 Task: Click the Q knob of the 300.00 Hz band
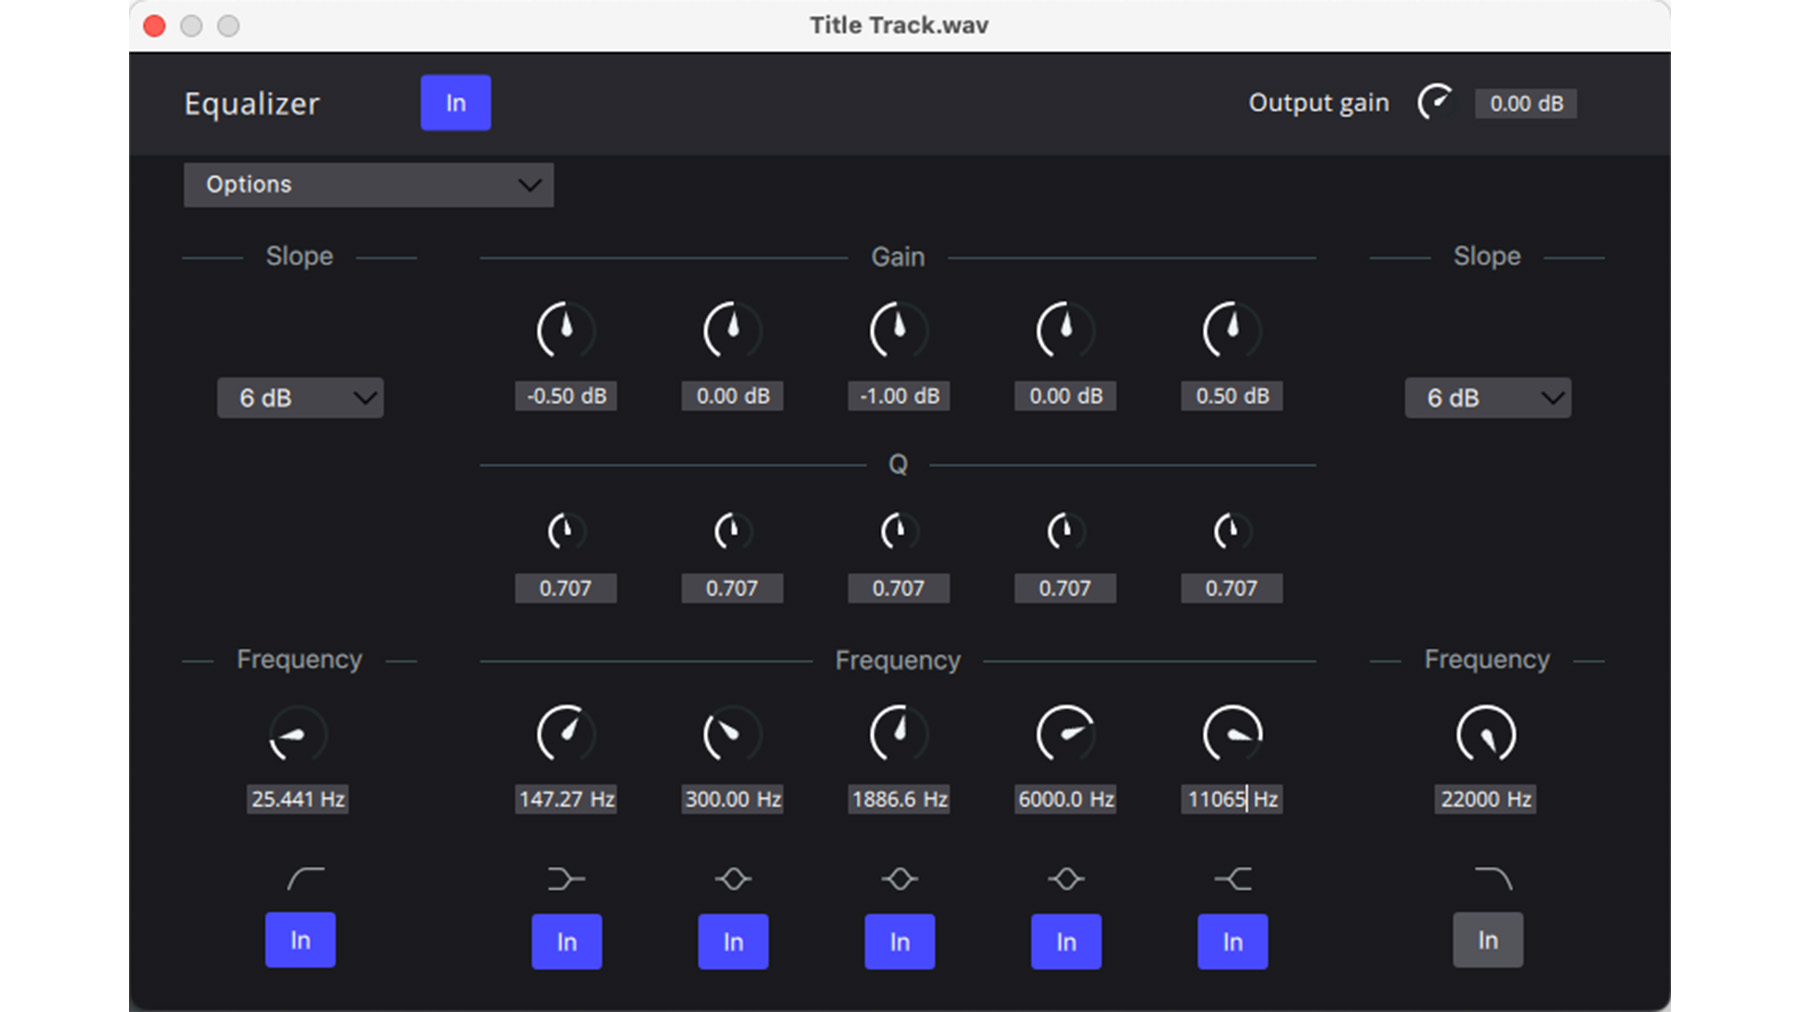coord(732,532)
